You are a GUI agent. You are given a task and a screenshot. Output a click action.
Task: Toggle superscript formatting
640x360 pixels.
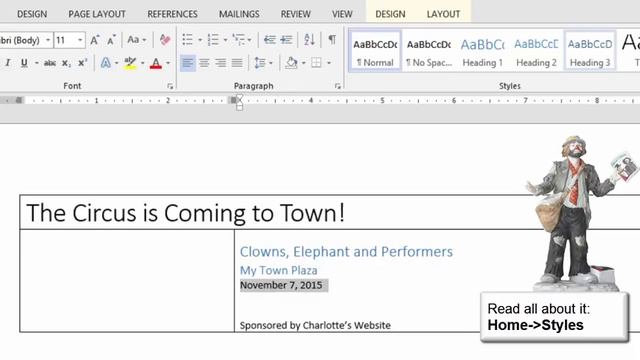82,63
